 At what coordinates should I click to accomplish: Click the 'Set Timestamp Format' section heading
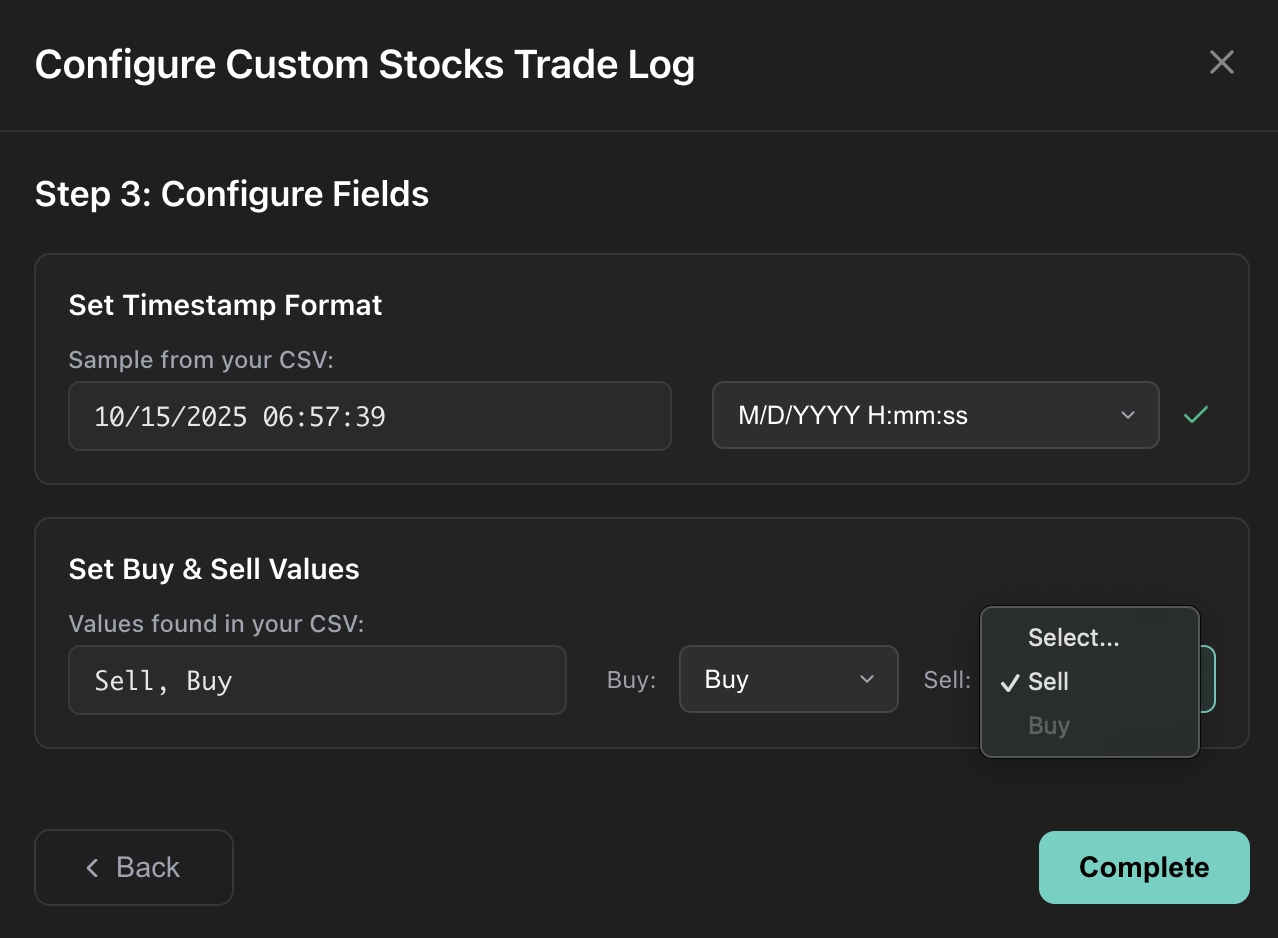point(225,305)
